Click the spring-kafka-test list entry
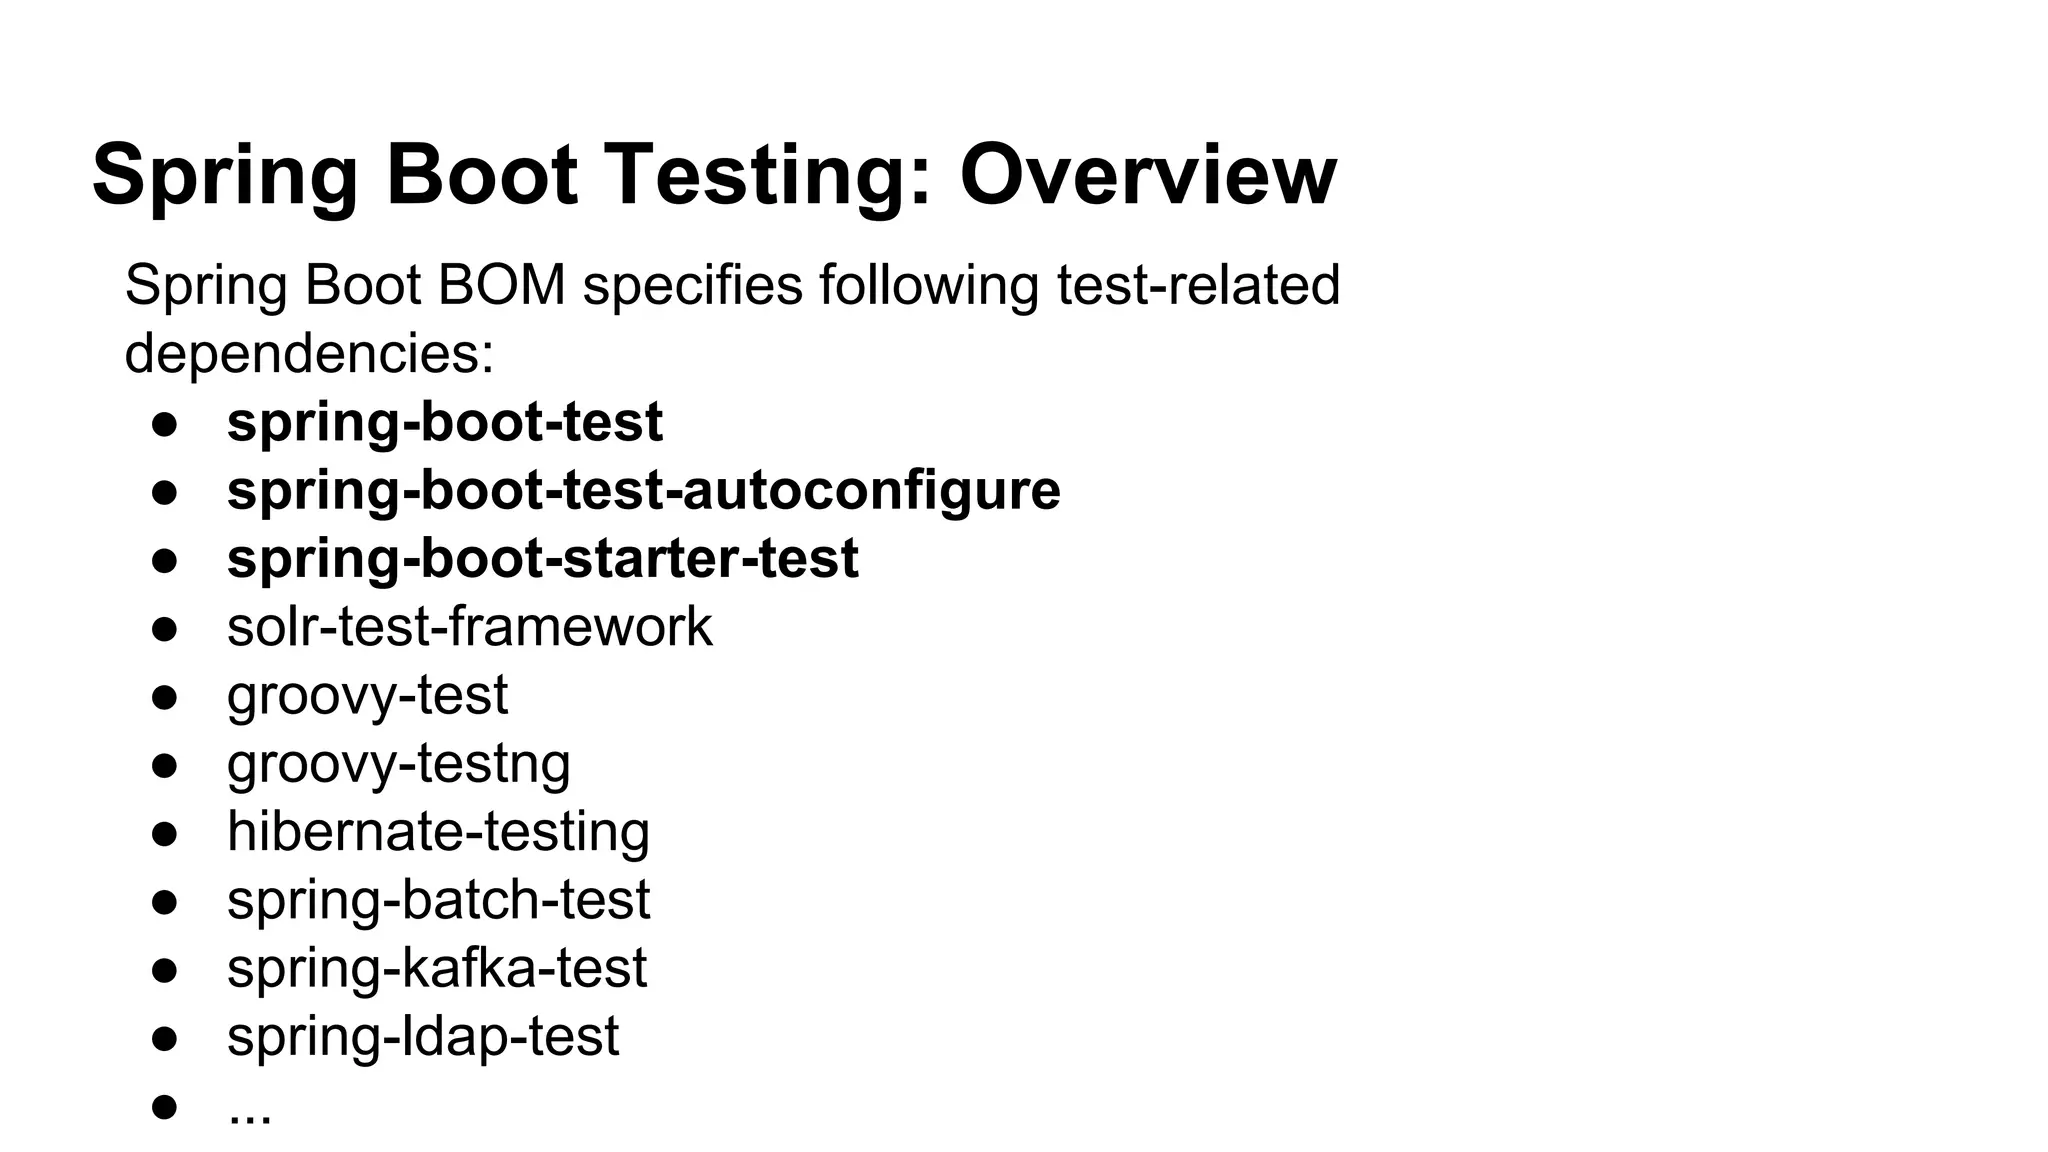Image resolution: width=2048 pixels, height=1152 pixels. pos(437,968)
